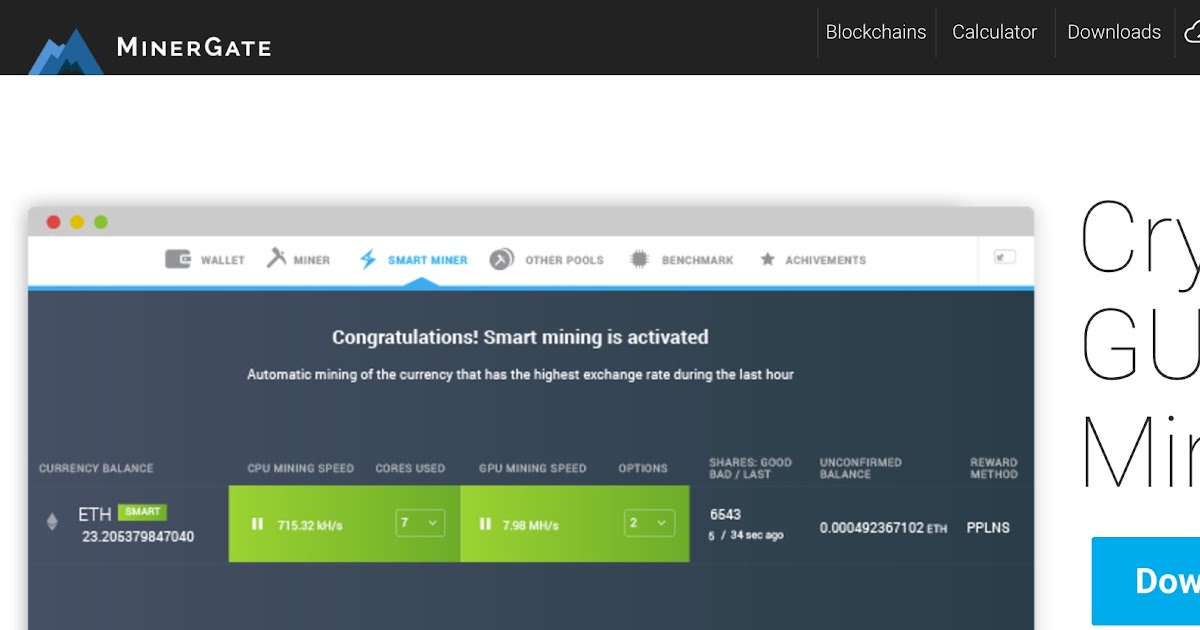This screenshot has height=630, width=1200.
Task: Pause CPU mining at 715.32 kH/s
Action: (x=257, y=524)
